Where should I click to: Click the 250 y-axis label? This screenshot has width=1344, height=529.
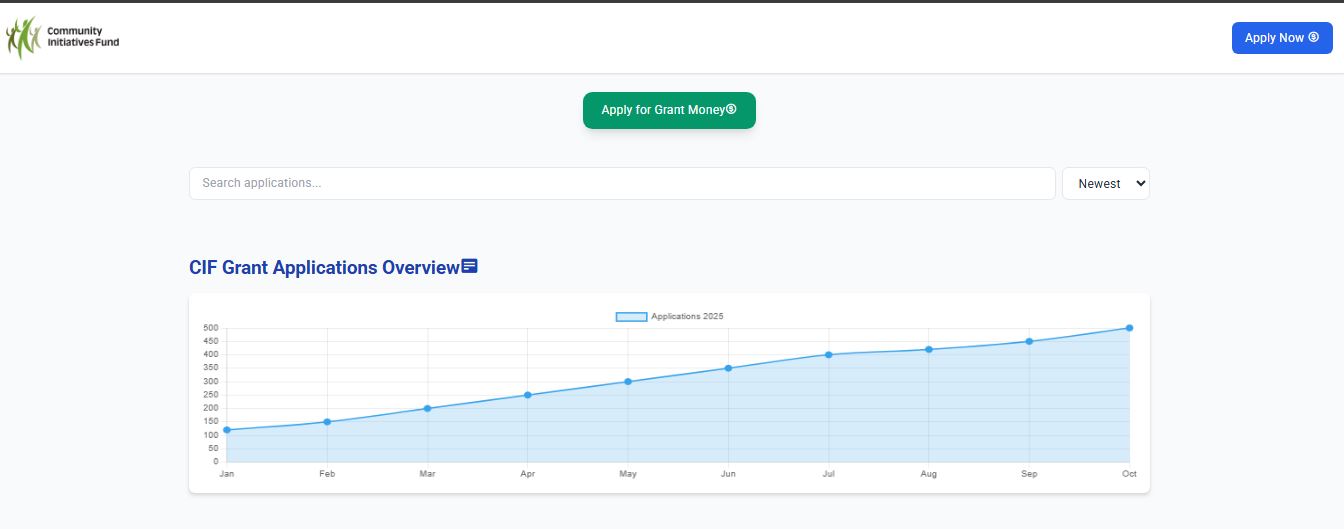click(x=210, y=395)
